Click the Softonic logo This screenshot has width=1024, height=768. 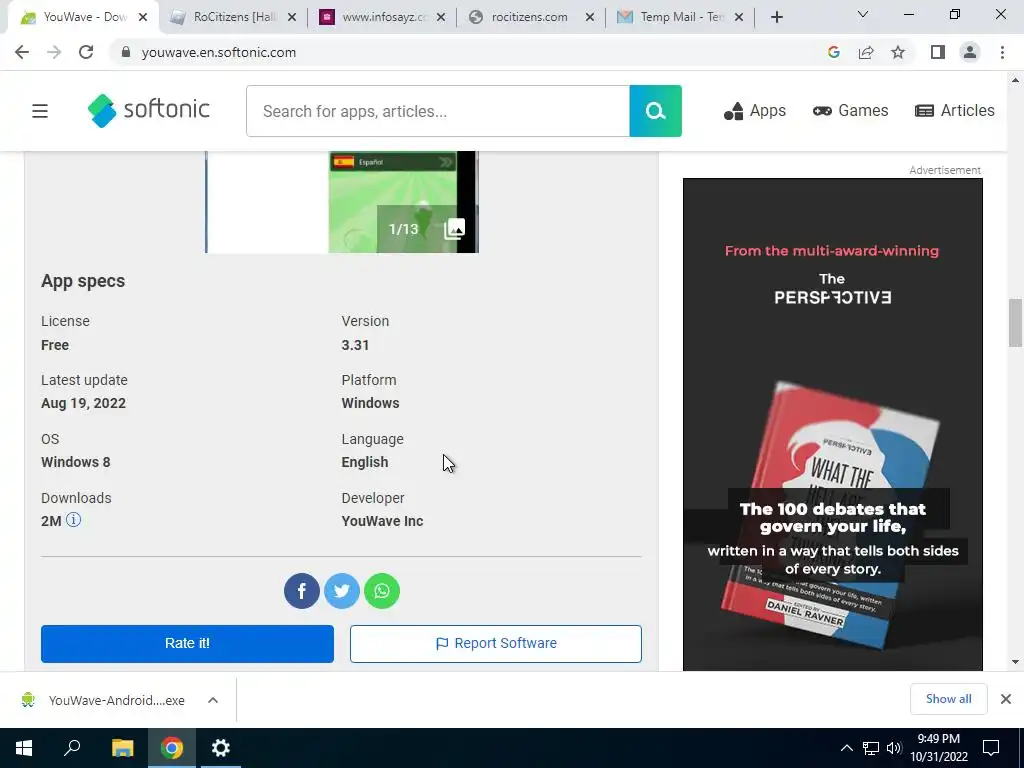point(149,110)
